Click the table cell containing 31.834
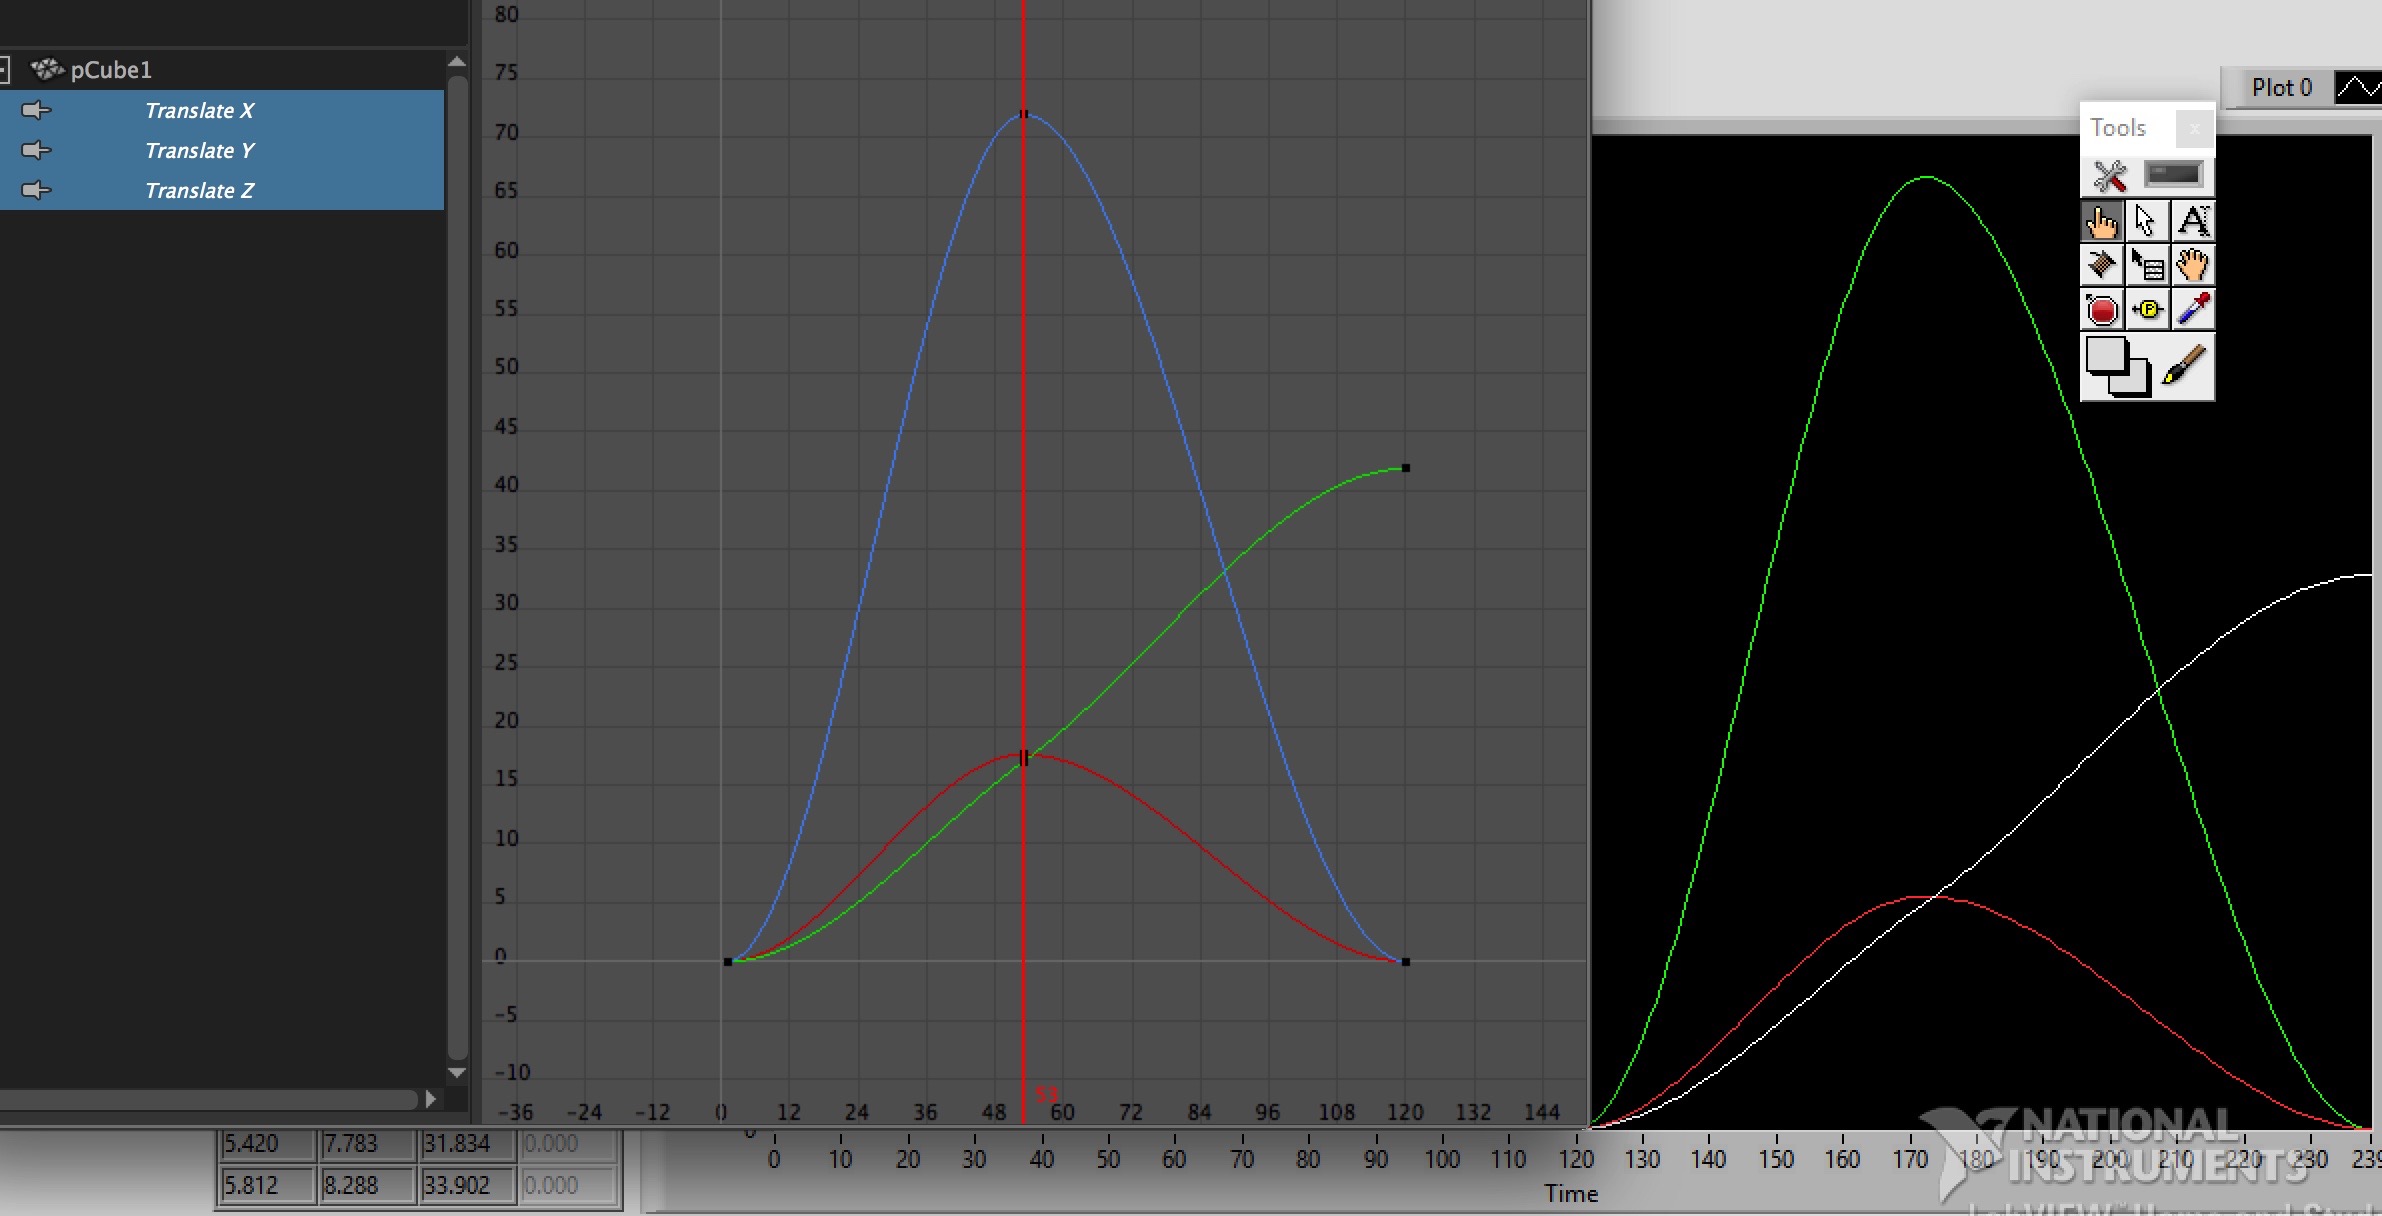Image resolution: width=2382 pixels, height=1216 pixels. [466, 1144]
